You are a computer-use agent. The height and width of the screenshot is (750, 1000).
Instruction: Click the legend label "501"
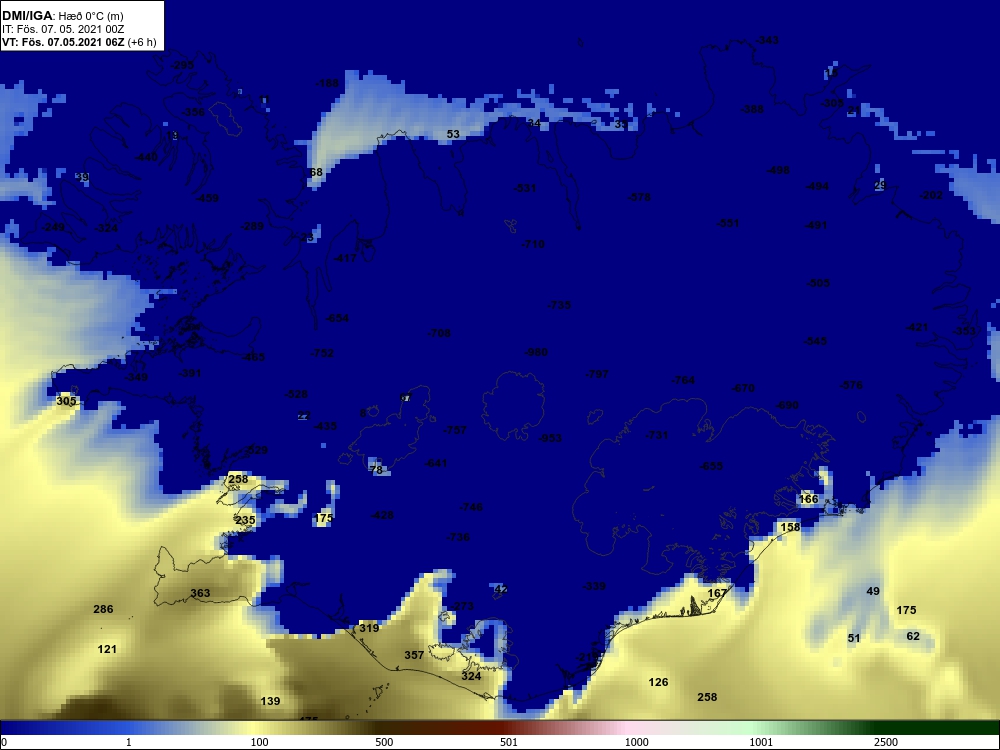tap(509, 742)
